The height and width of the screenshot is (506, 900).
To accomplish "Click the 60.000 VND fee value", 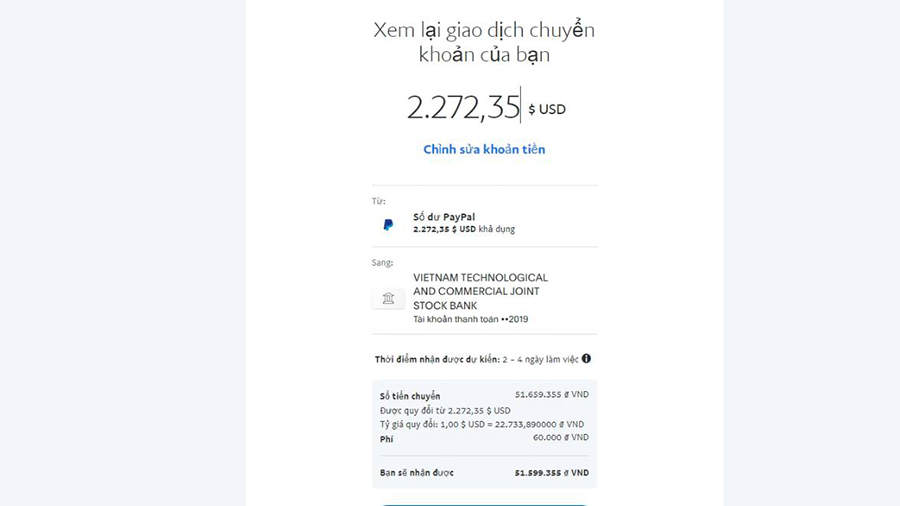I will coord(561,437).
